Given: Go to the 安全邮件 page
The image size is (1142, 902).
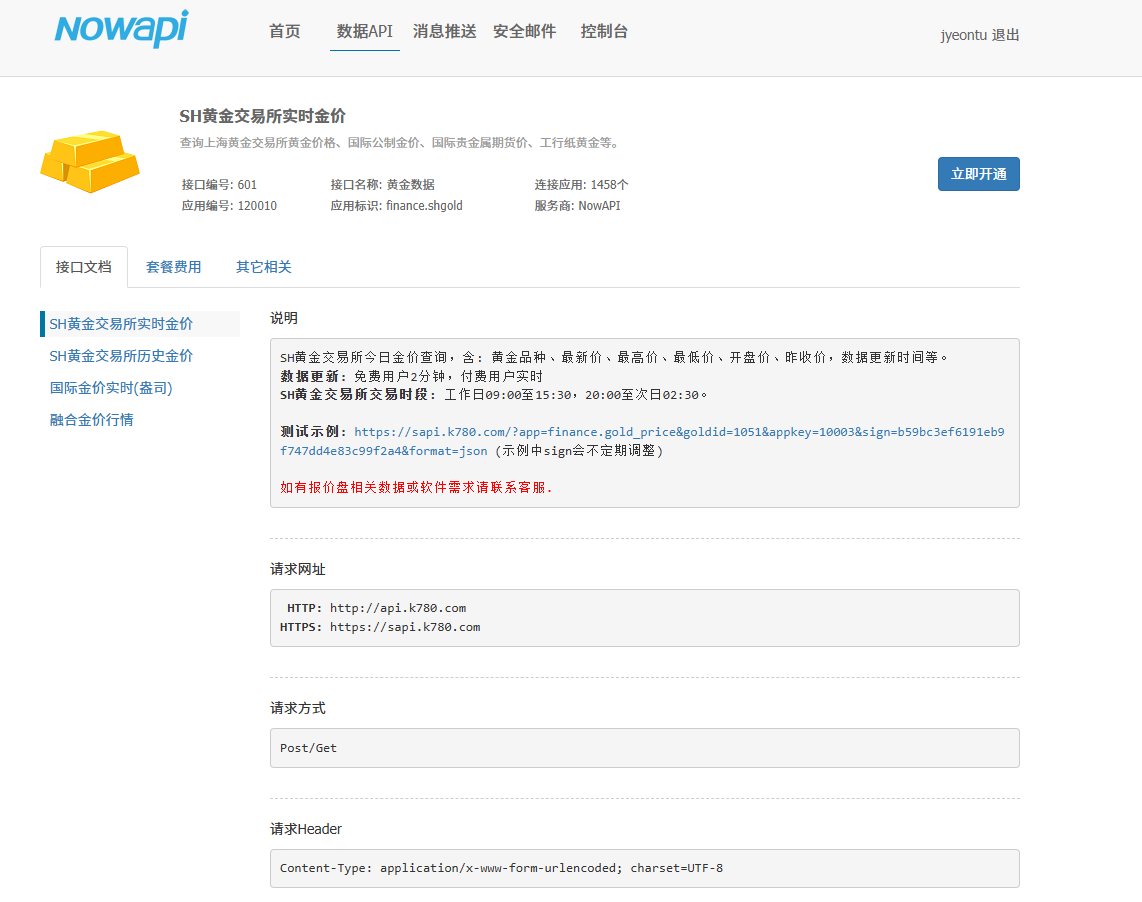Looking at the screenshot, I should [524, 31].
